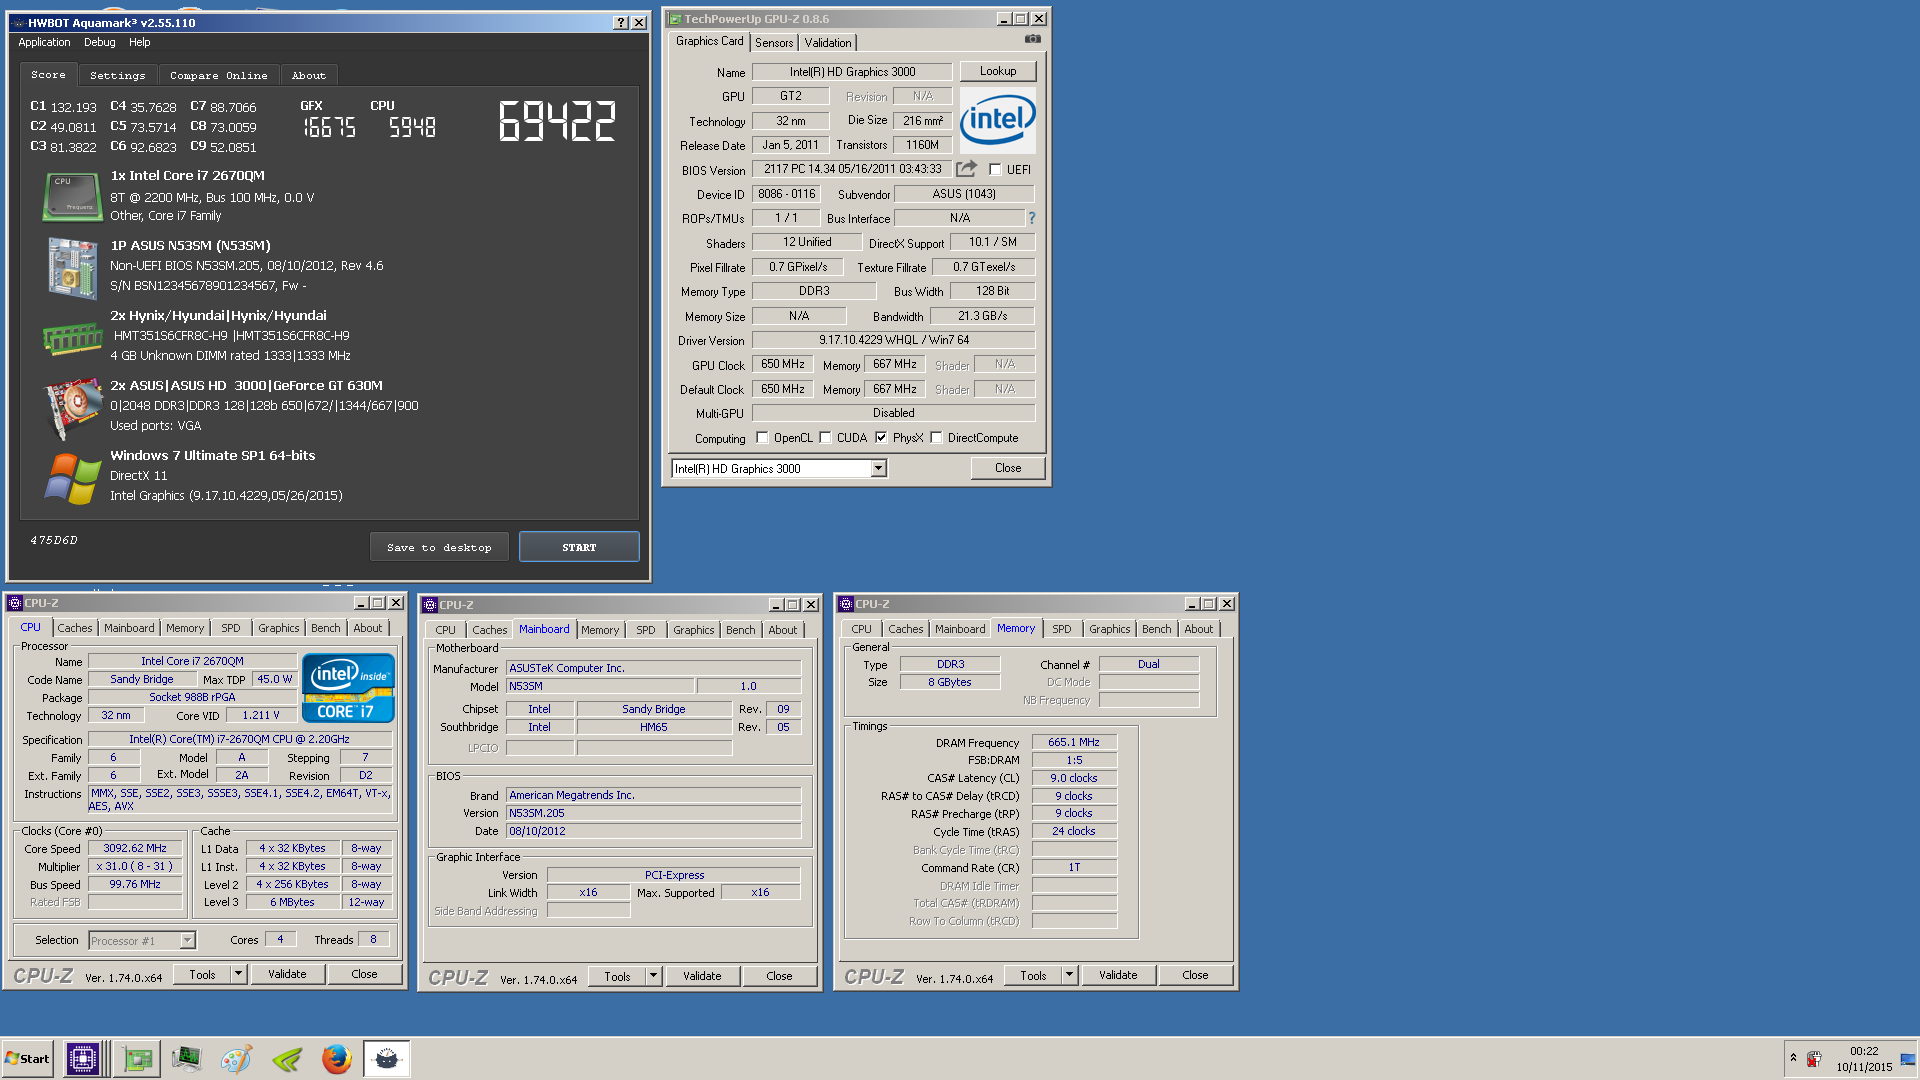Click Save to desktop button
1920x1080 pixels.
pyautogui.click(x=439, y=547)
